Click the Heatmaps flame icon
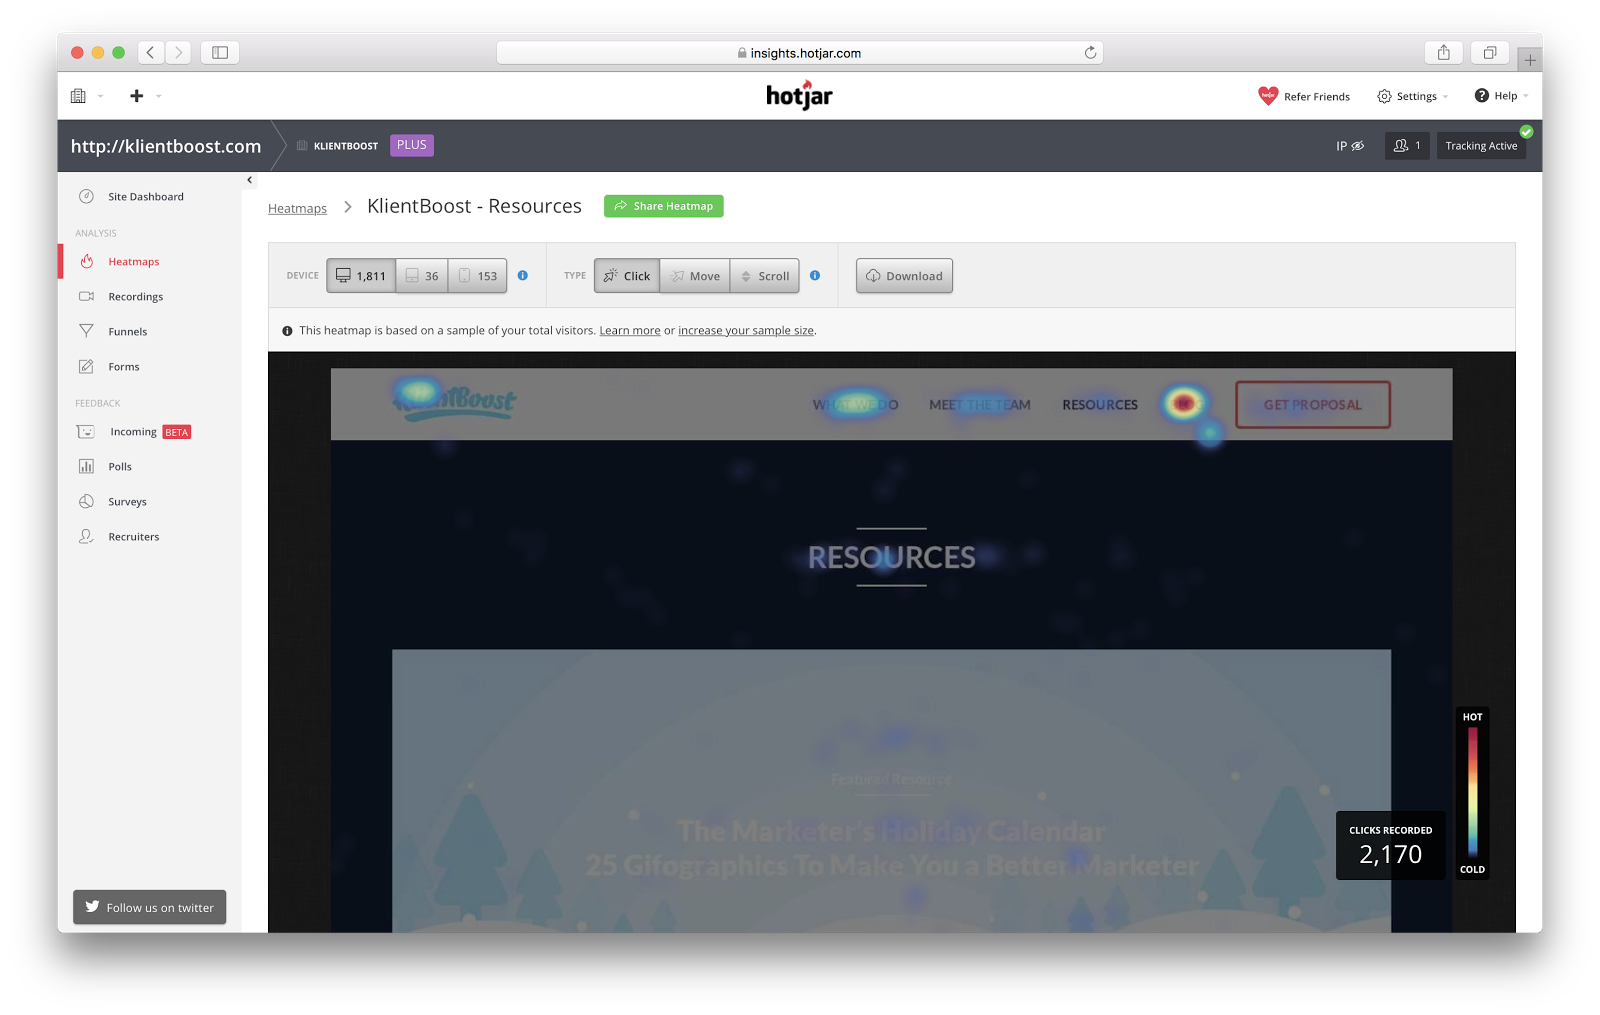Viewport: 1600px width, 1015px height. [87, 262]
